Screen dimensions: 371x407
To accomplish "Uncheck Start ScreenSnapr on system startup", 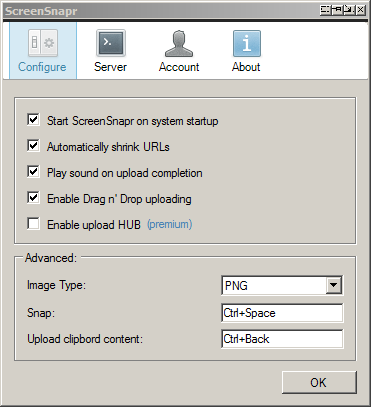I will 33,120.
